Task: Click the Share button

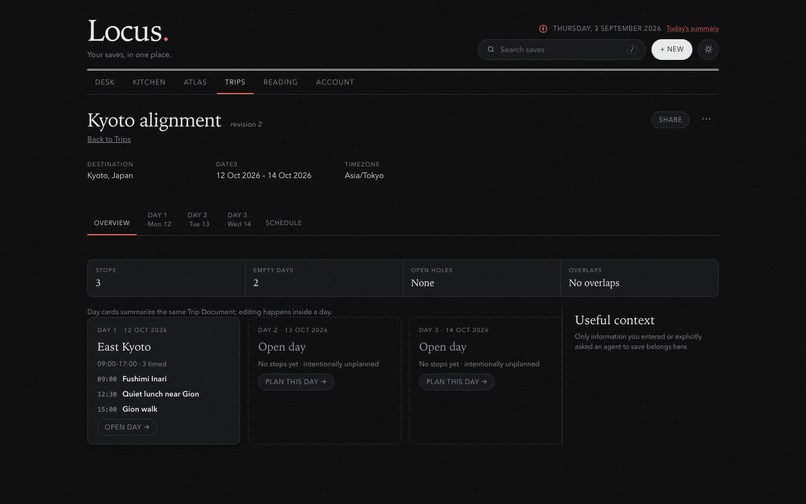Action: point(670,120)
